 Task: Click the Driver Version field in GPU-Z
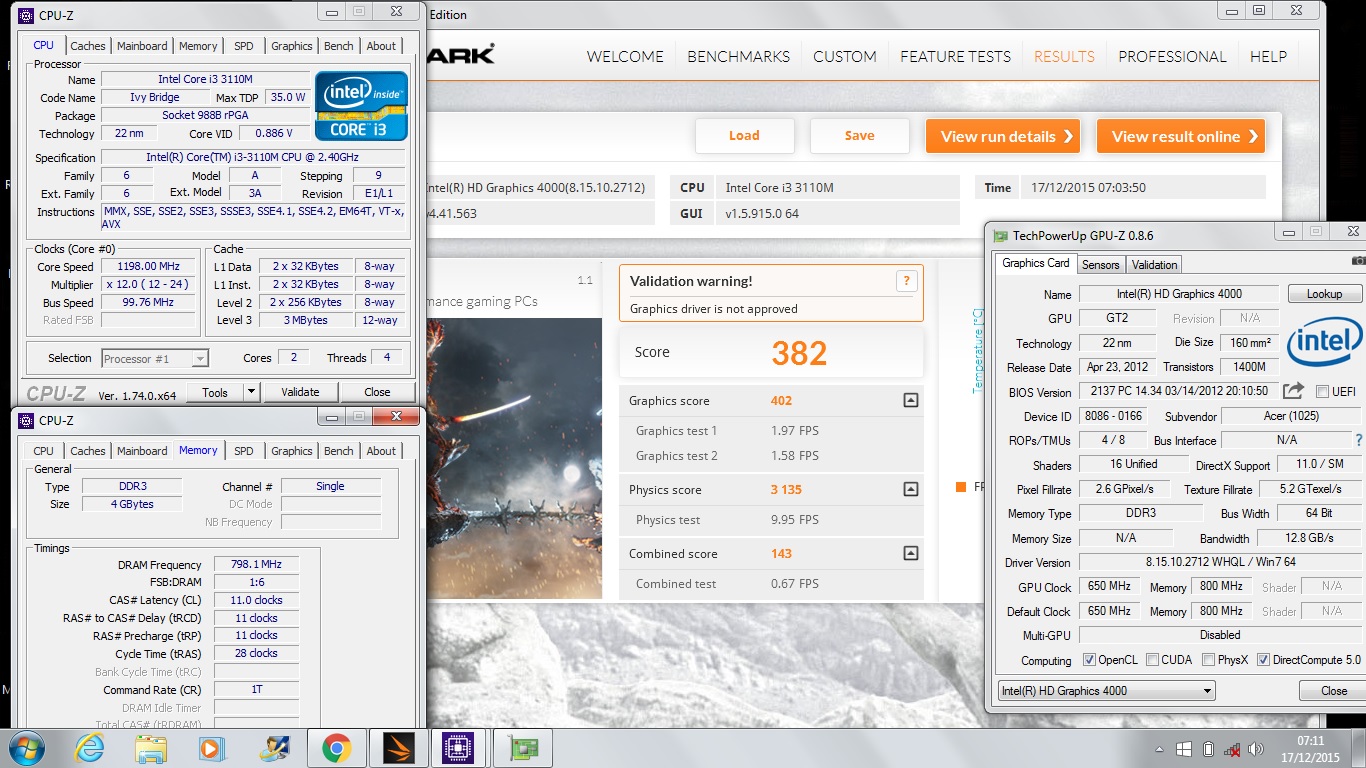pos(1220,563)
